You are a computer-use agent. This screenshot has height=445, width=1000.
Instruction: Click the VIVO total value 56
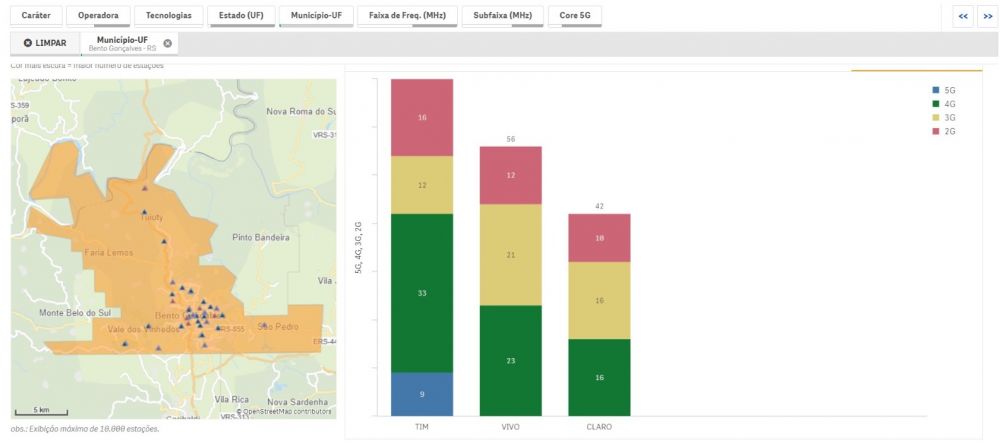511,139
